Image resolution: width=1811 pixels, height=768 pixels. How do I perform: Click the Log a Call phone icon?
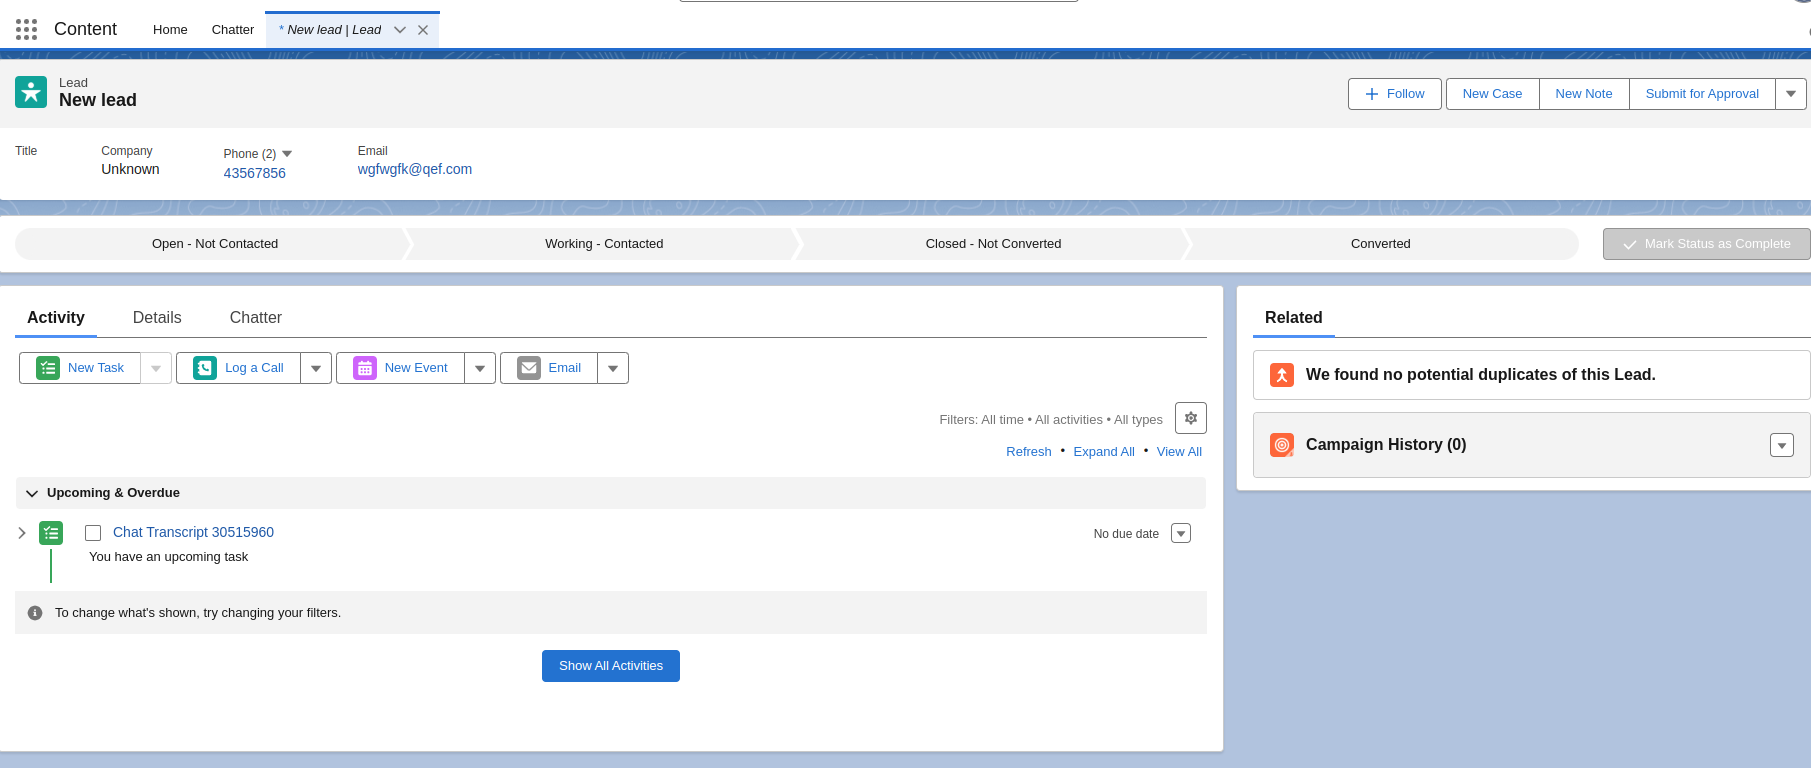(x=205, y=368)
